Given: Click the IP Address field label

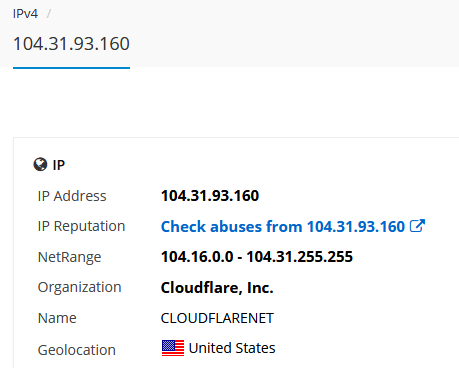Looking at the screenshot, I should point(72,196).
